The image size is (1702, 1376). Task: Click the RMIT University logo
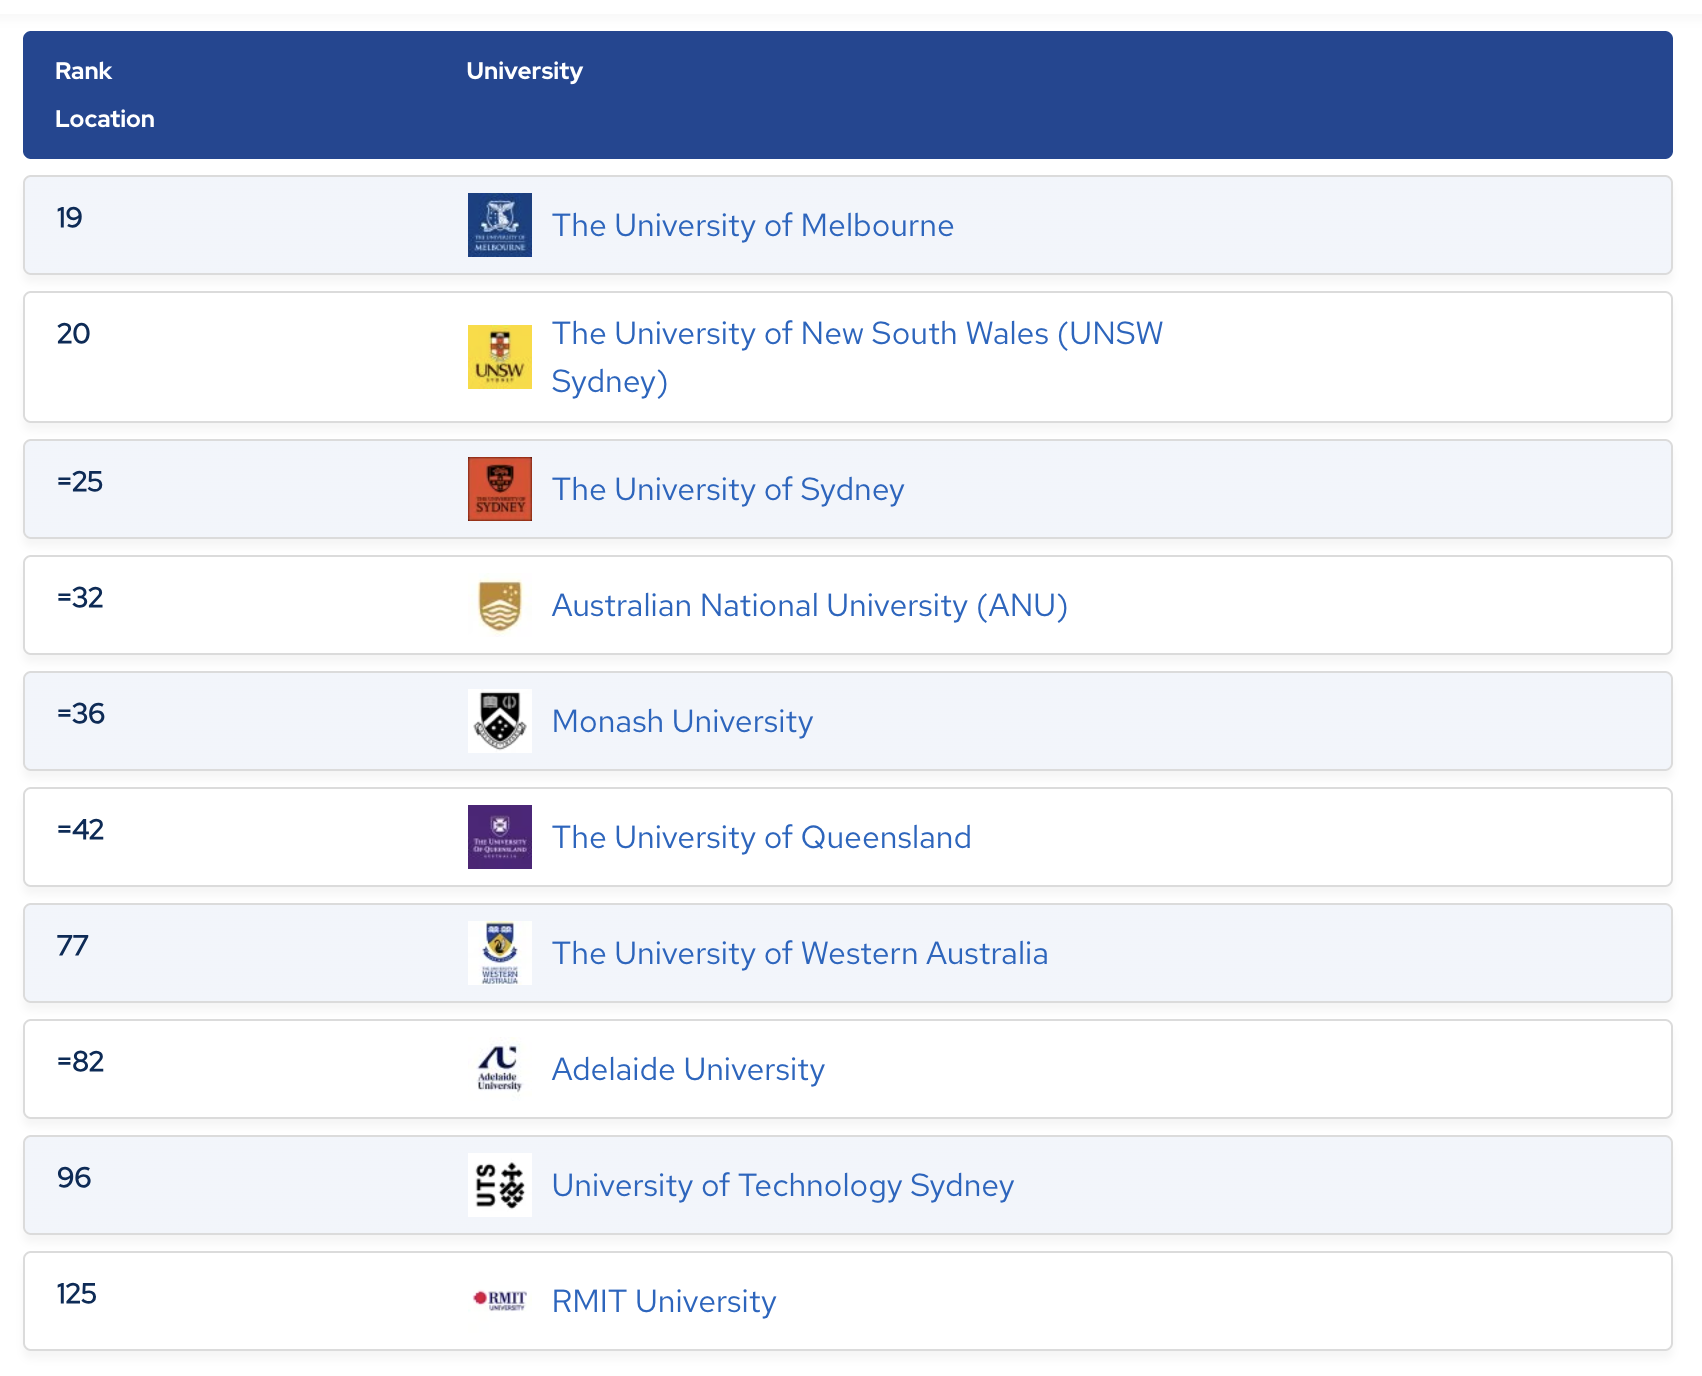(499, 1300)
